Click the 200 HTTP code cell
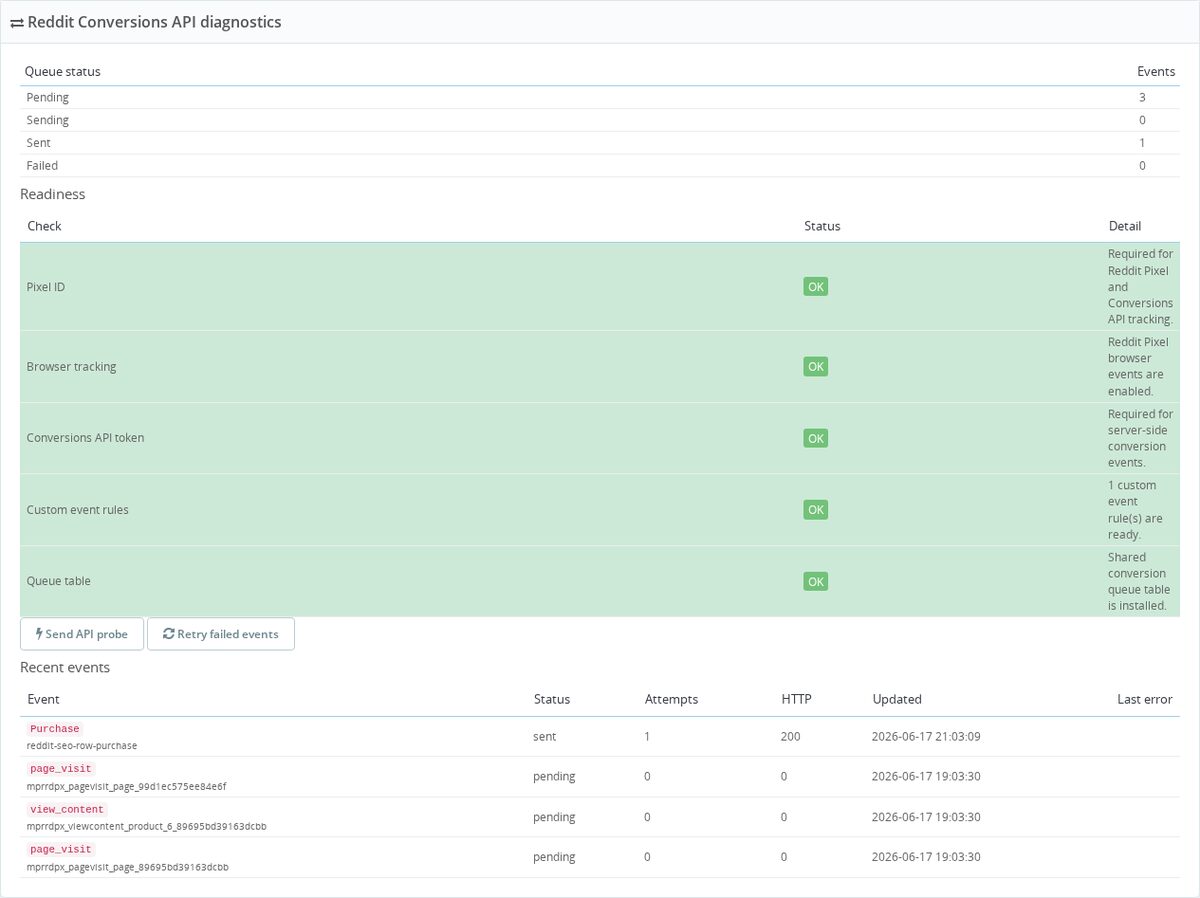Viewport: 1200px width, 898px height. coord(791,736)
